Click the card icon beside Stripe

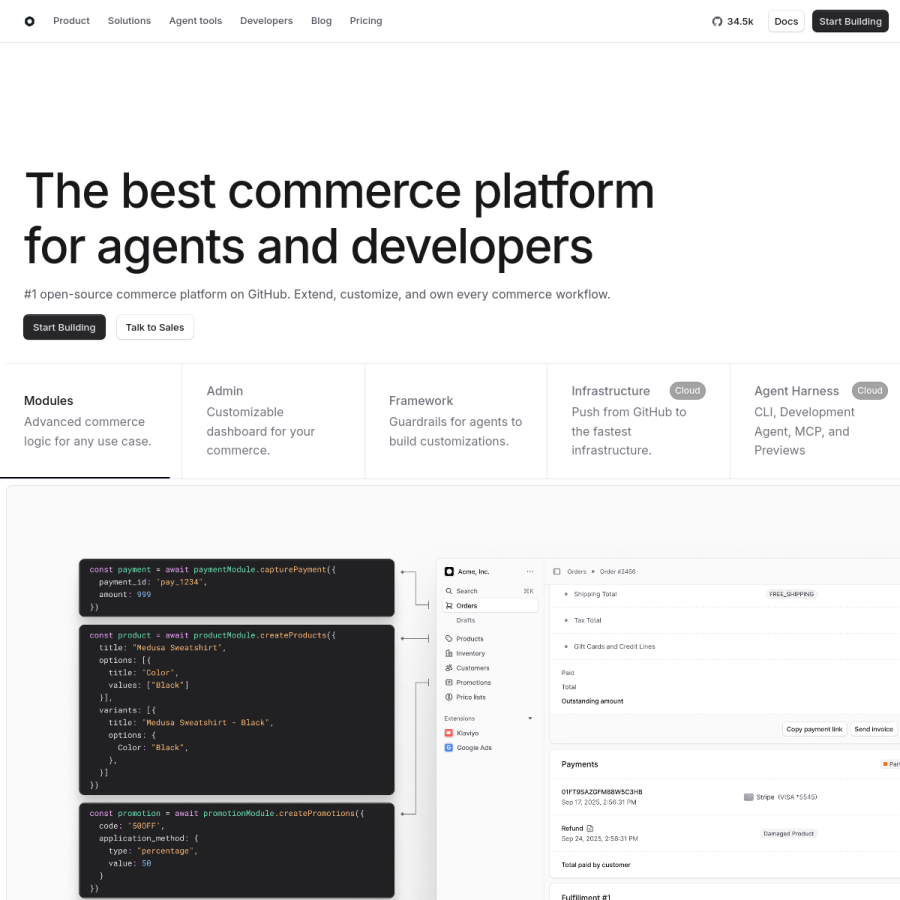pos(748,797)
